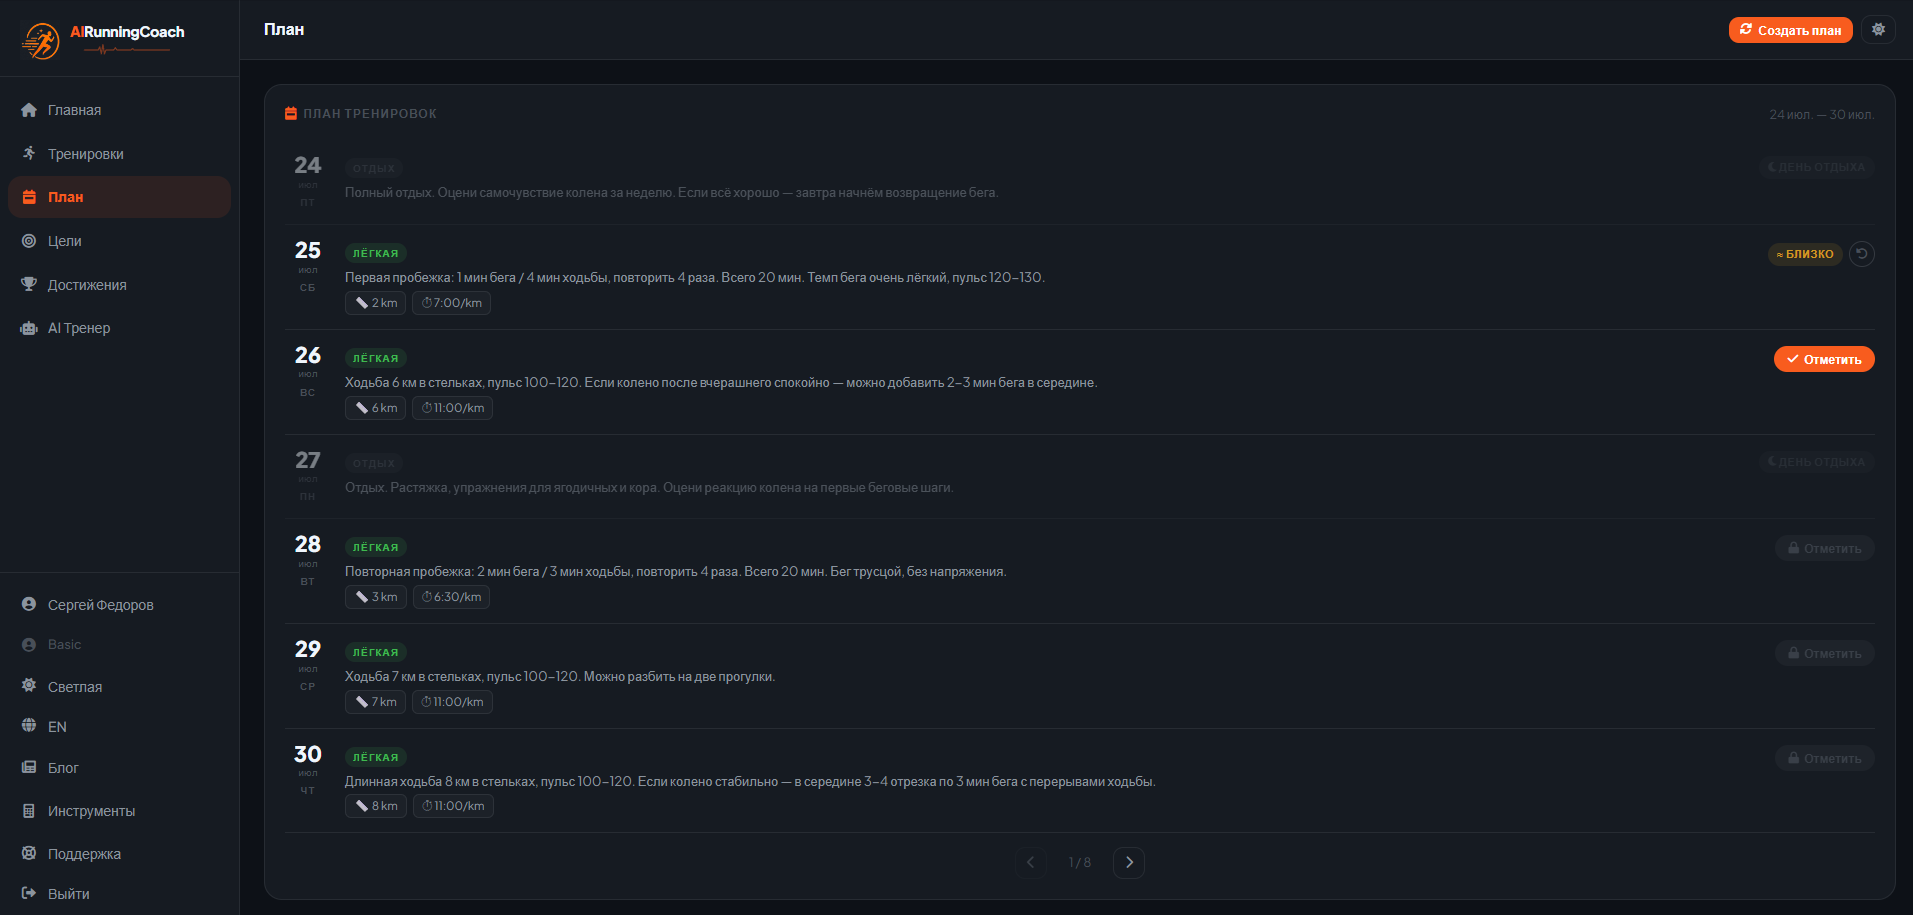Open plan settings gear icon
Image resolution: width=1913 pixels, height=915 pixels.
(x=1878, y=30)
